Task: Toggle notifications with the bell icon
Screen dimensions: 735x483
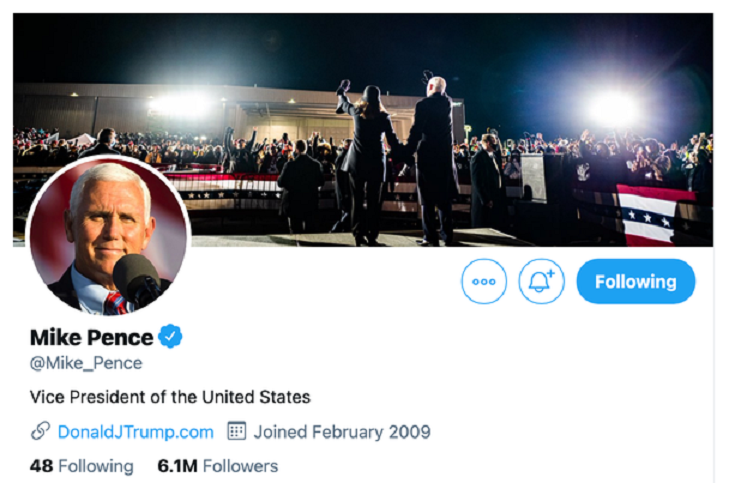Action: [x=541, y=282]
